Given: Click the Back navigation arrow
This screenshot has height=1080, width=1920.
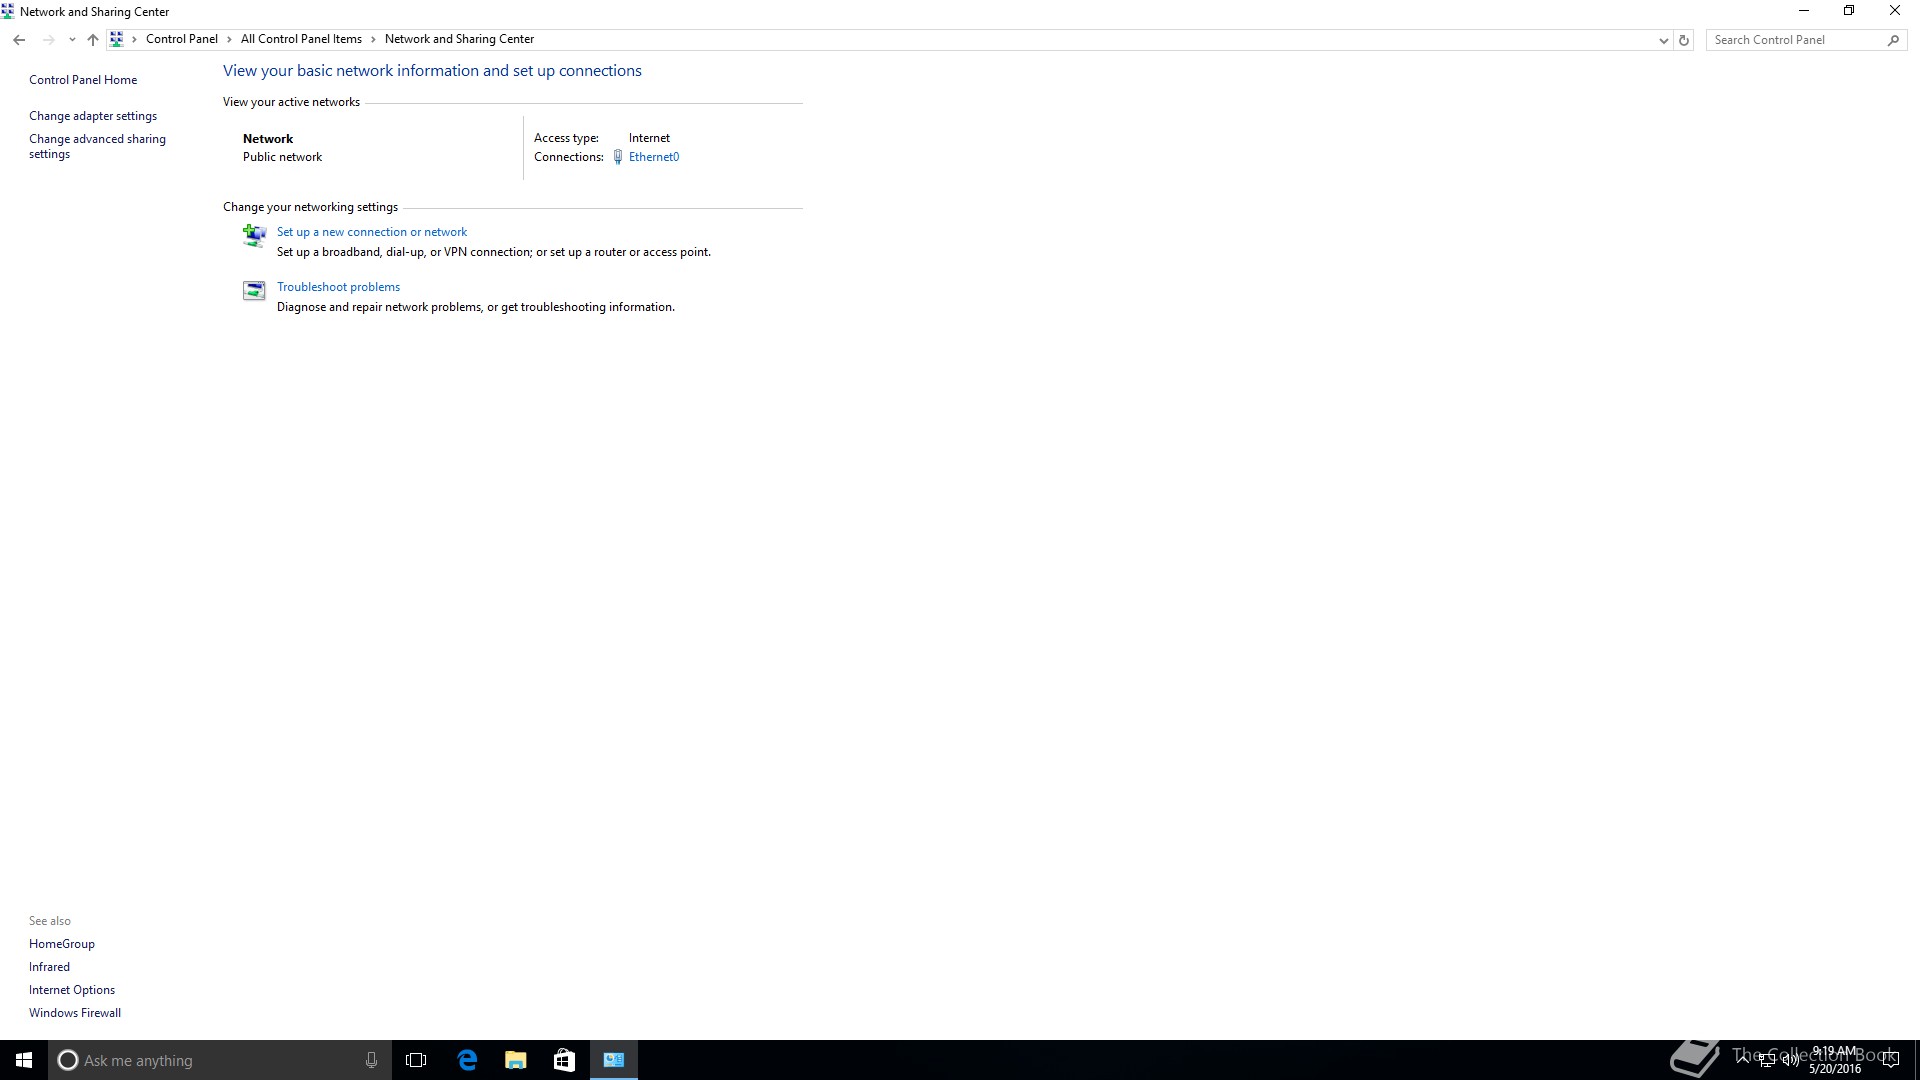Looking at the screenshot, I should pos(19,40).
